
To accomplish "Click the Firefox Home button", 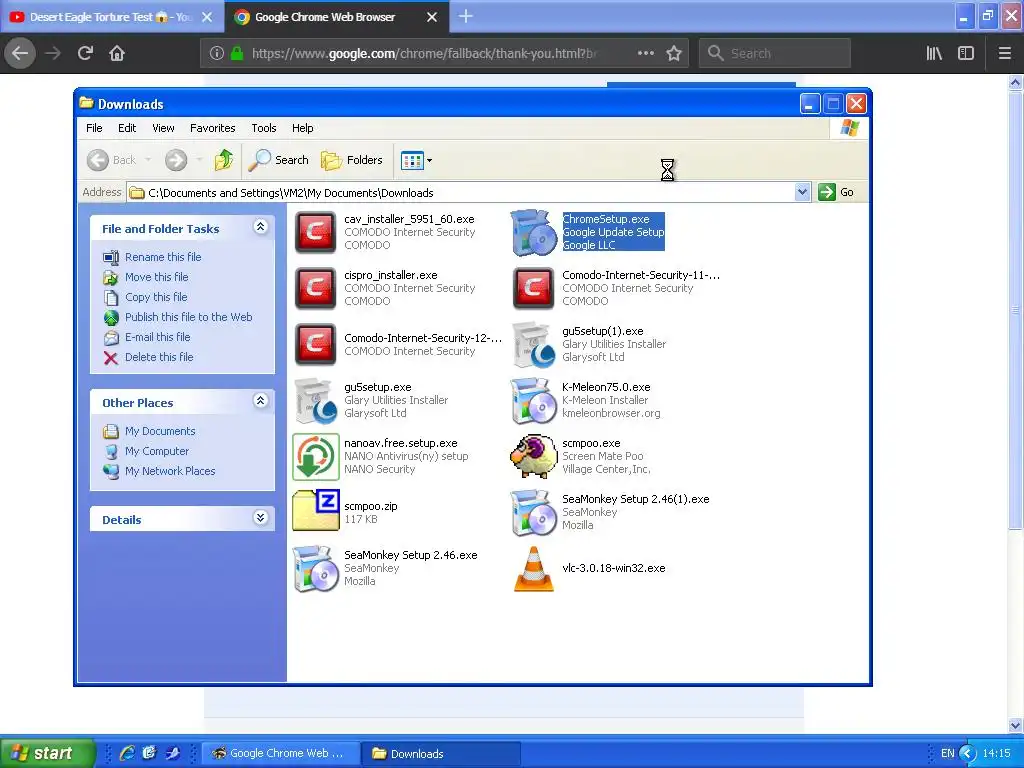I will pos(117,53).
